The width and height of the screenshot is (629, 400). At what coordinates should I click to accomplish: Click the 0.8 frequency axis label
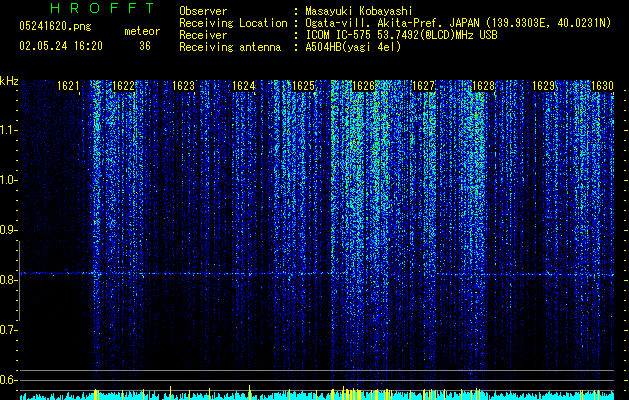pos(8,280)
